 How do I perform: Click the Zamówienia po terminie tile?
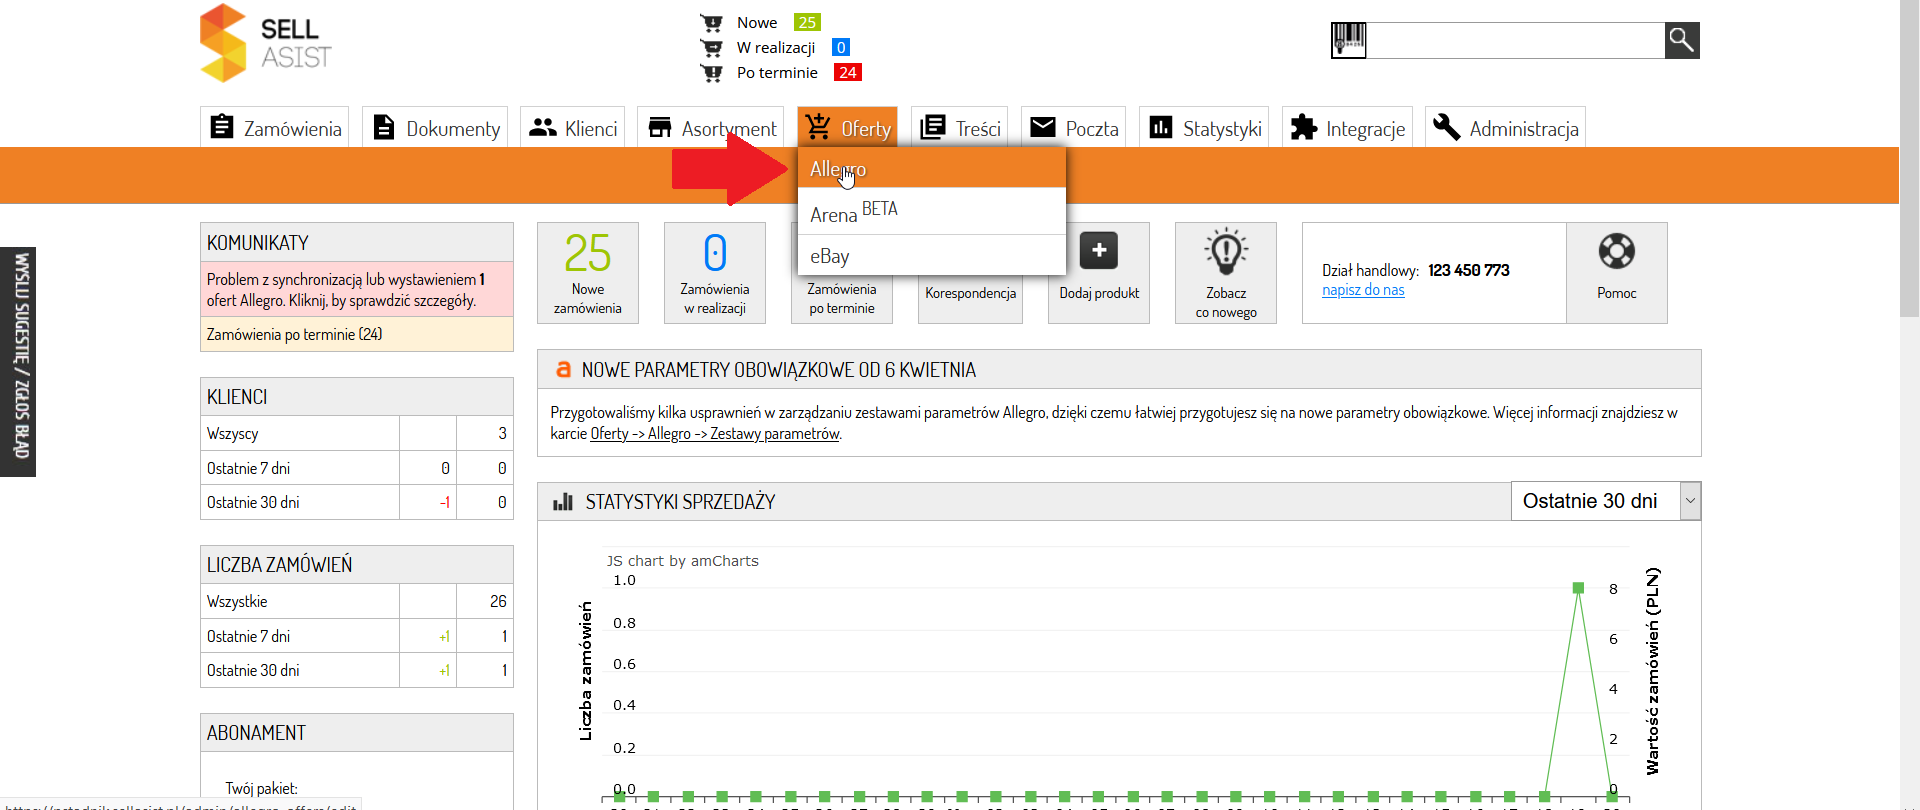pyautogui.click(x=842, y=298)
